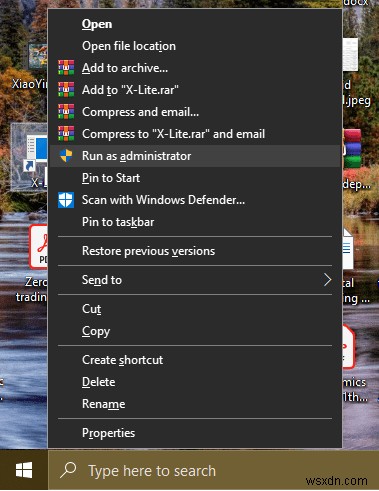Select Restore previous versions

(195, 251)
